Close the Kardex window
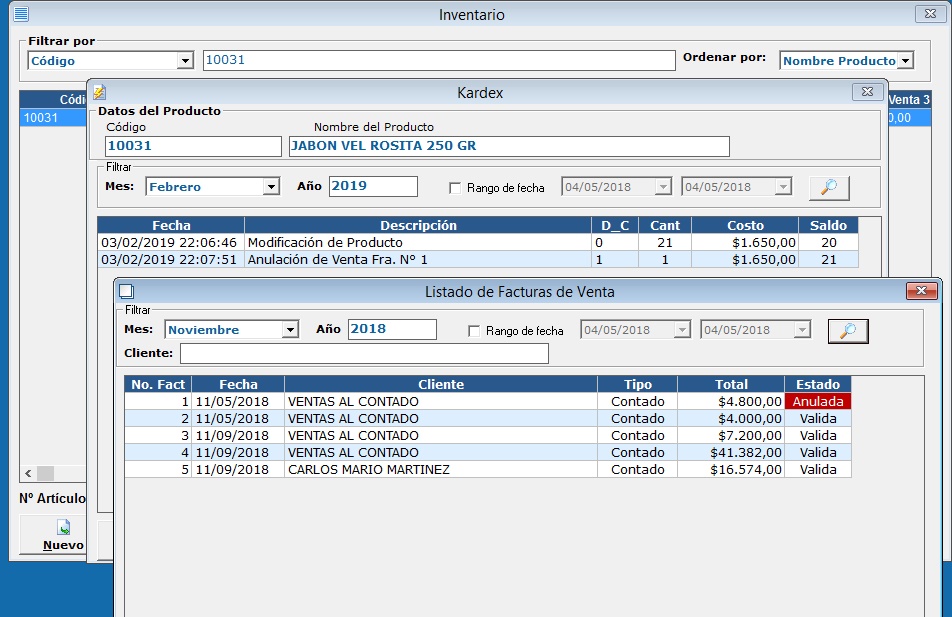Screen dimensions: 952x617 point(865,92)
